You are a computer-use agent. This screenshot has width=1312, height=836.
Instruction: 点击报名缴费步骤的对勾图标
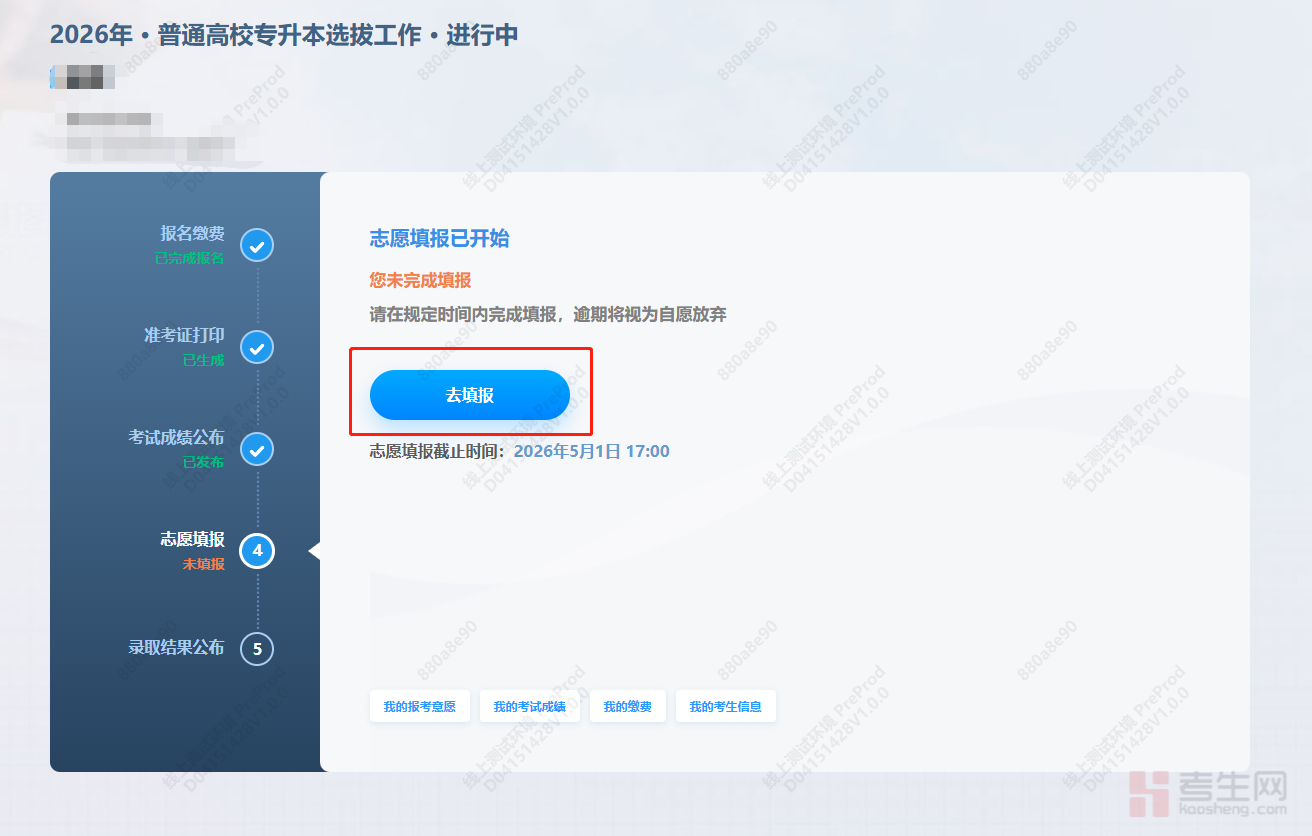point(256,245)
